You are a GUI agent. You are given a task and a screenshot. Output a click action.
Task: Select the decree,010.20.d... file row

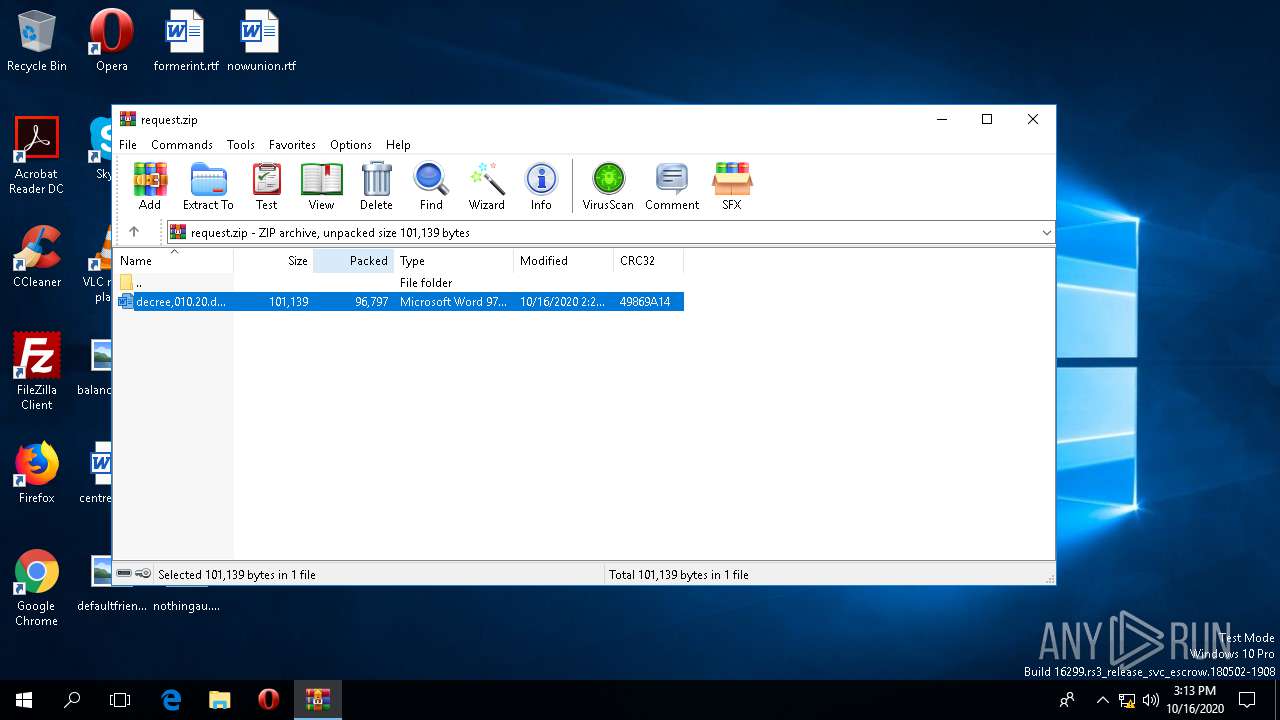[x=400, y=301]
